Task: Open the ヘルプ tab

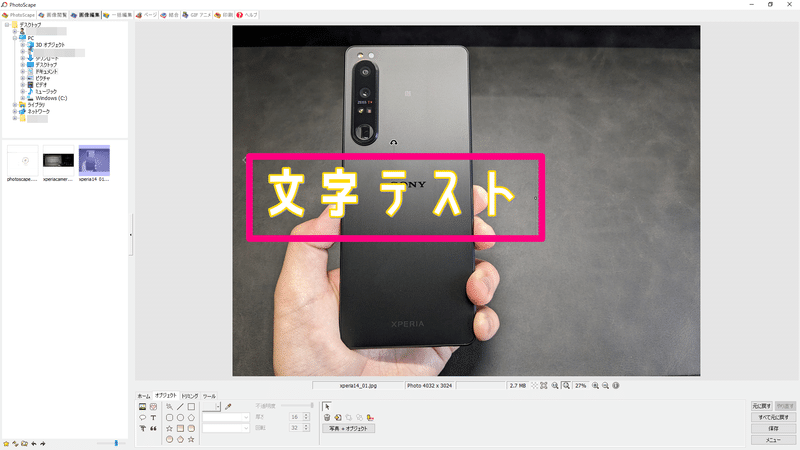Action: [247, 15]
